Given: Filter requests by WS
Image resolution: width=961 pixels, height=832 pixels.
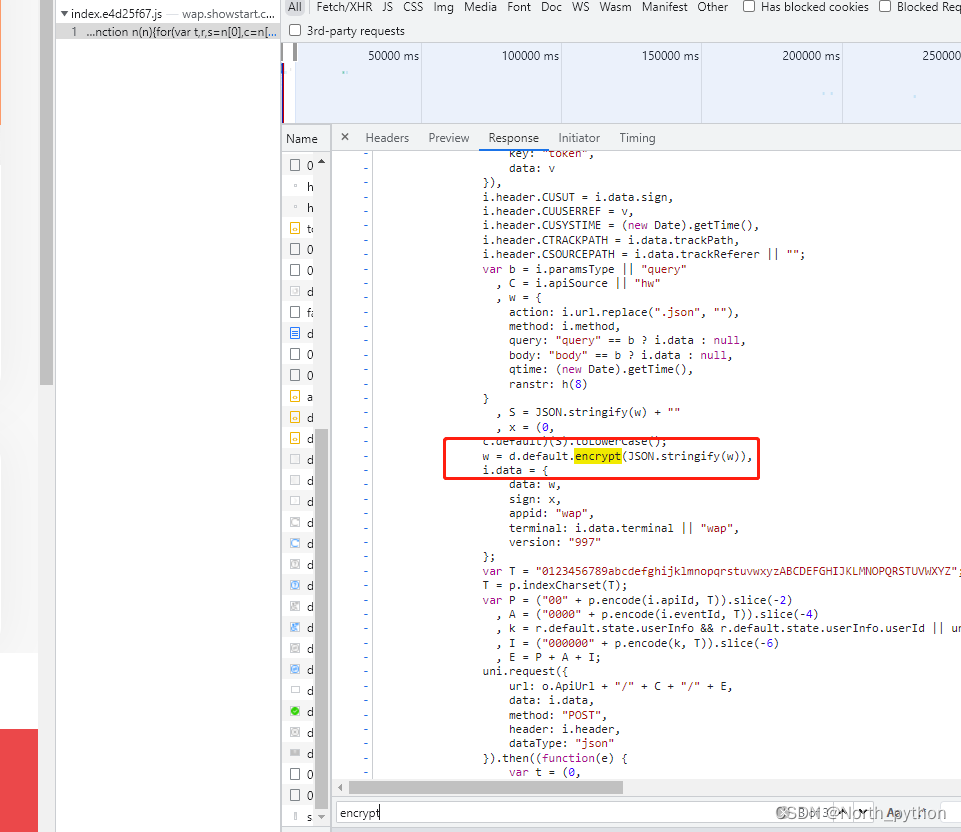Looking at the screenshot, I should (580, 7).
